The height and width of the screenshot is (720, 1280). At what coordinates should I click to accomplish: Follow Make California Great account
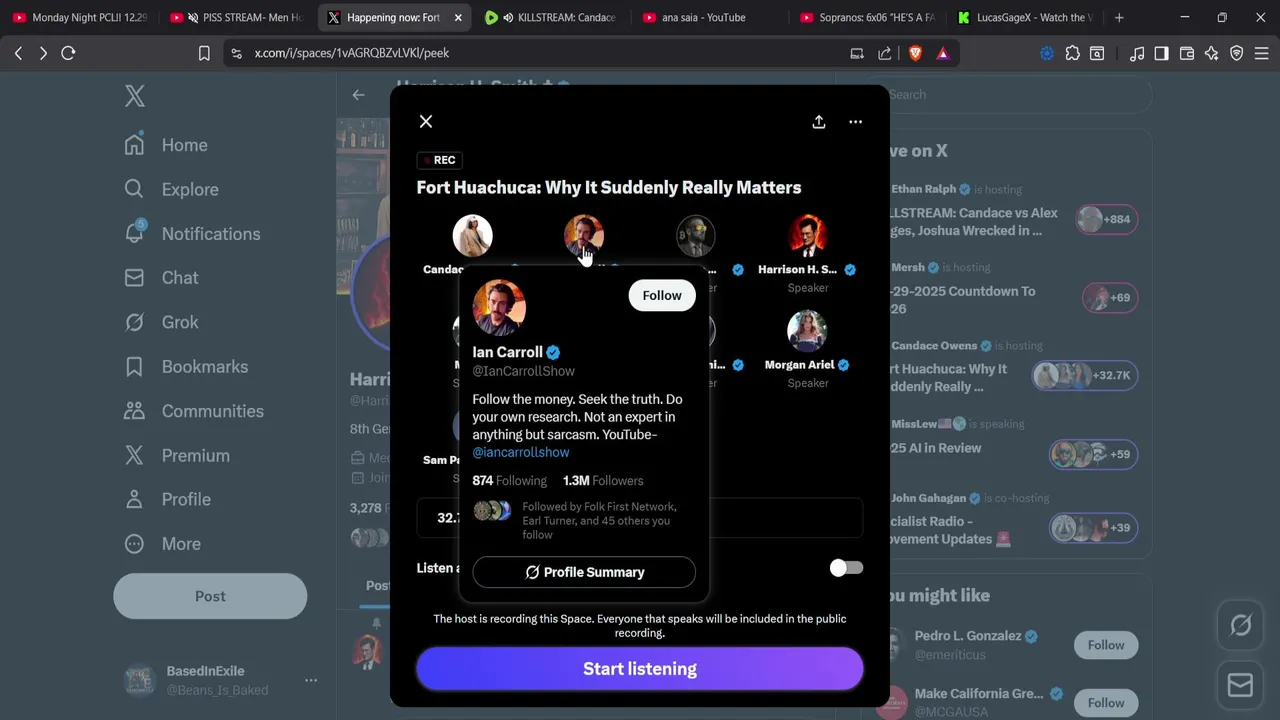click(1106, 703)
